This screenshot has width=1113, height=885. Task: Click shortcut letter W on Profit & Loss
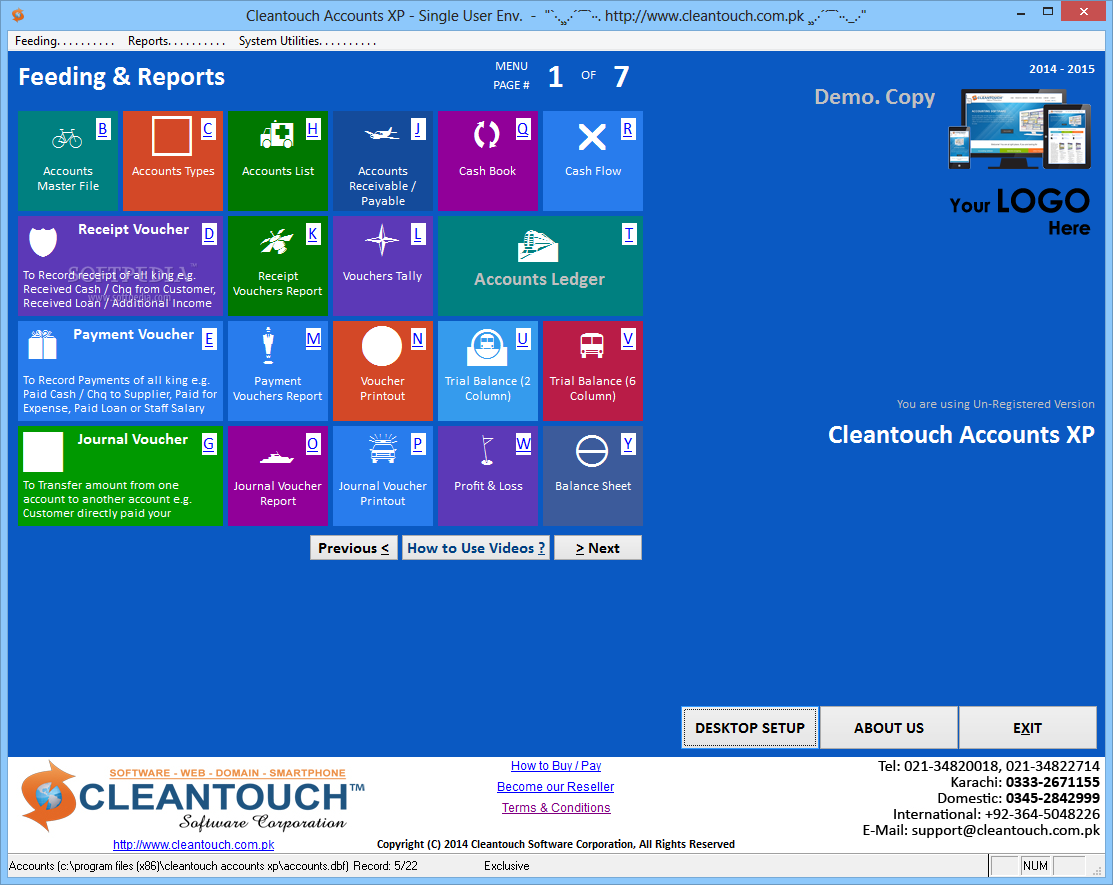pos(523,444)
